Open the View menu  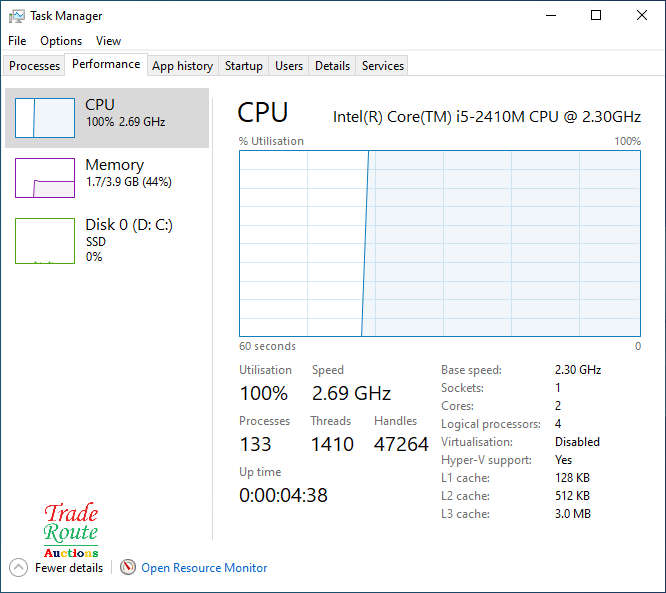(108, 41)
